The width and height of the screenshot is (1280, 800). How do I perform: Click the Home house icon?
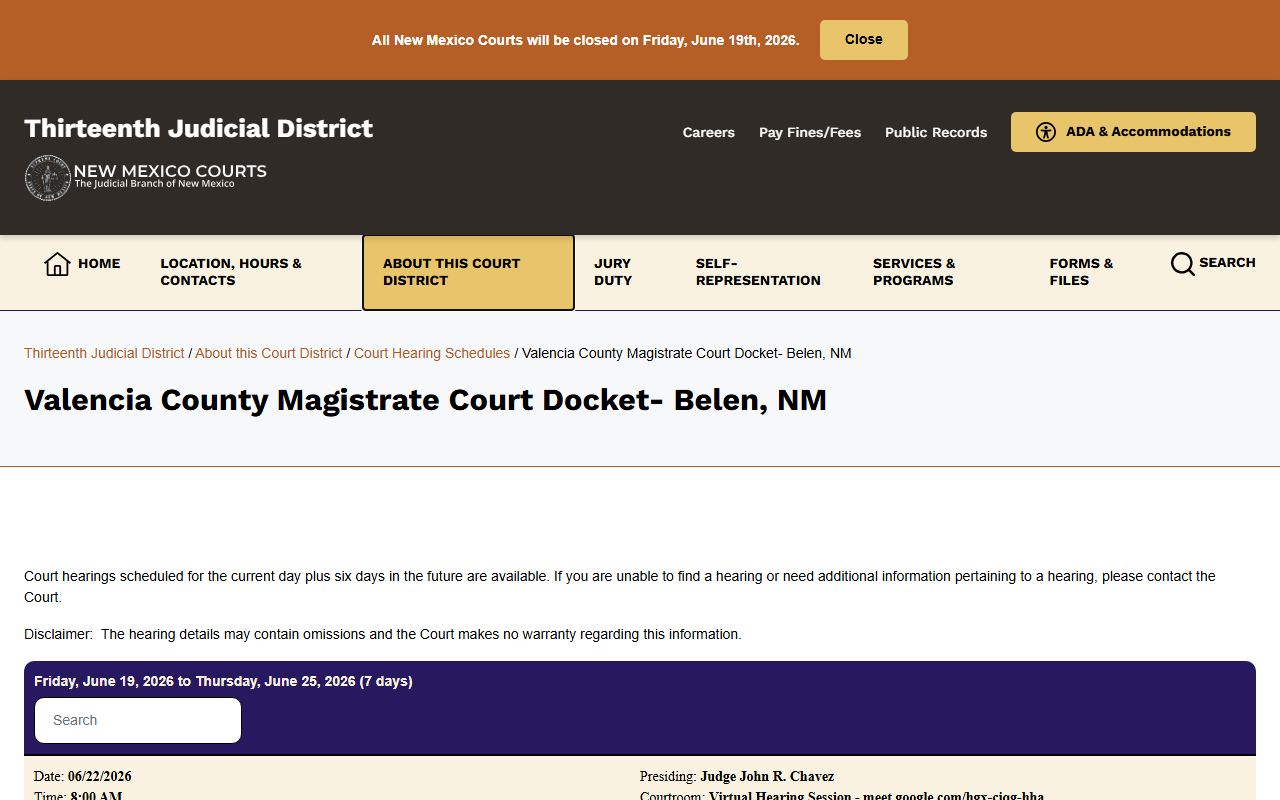[x=57, y=264]
